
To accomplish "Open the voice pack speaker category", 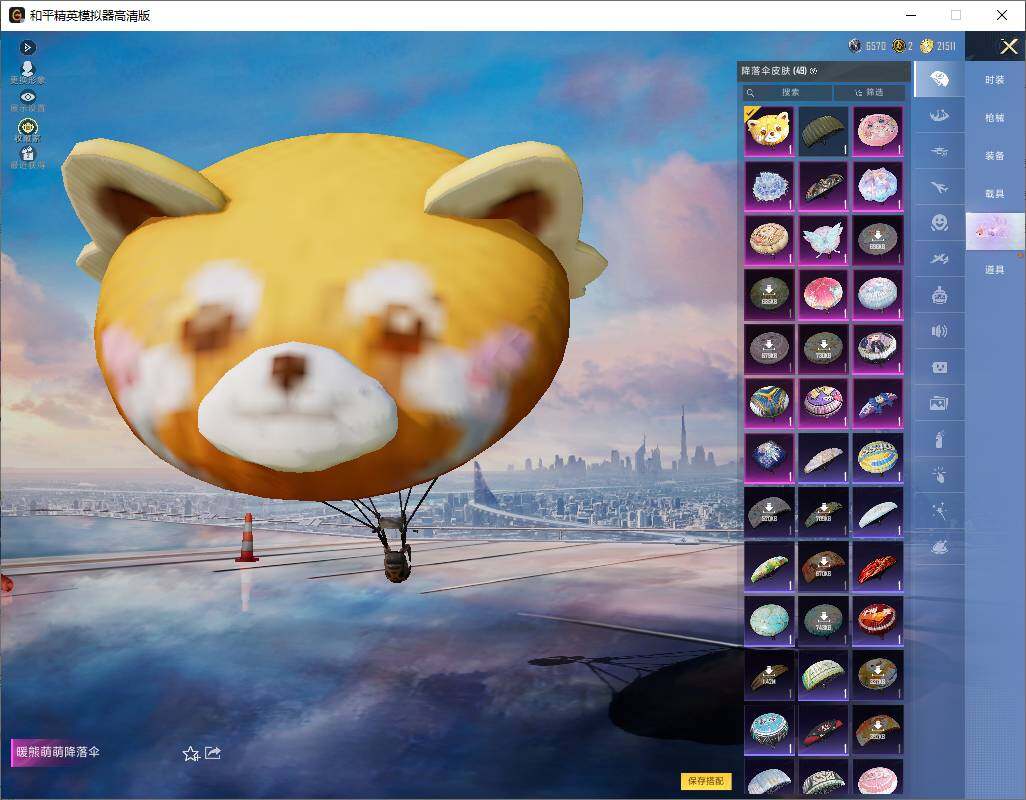I will [x=940, y=332].
